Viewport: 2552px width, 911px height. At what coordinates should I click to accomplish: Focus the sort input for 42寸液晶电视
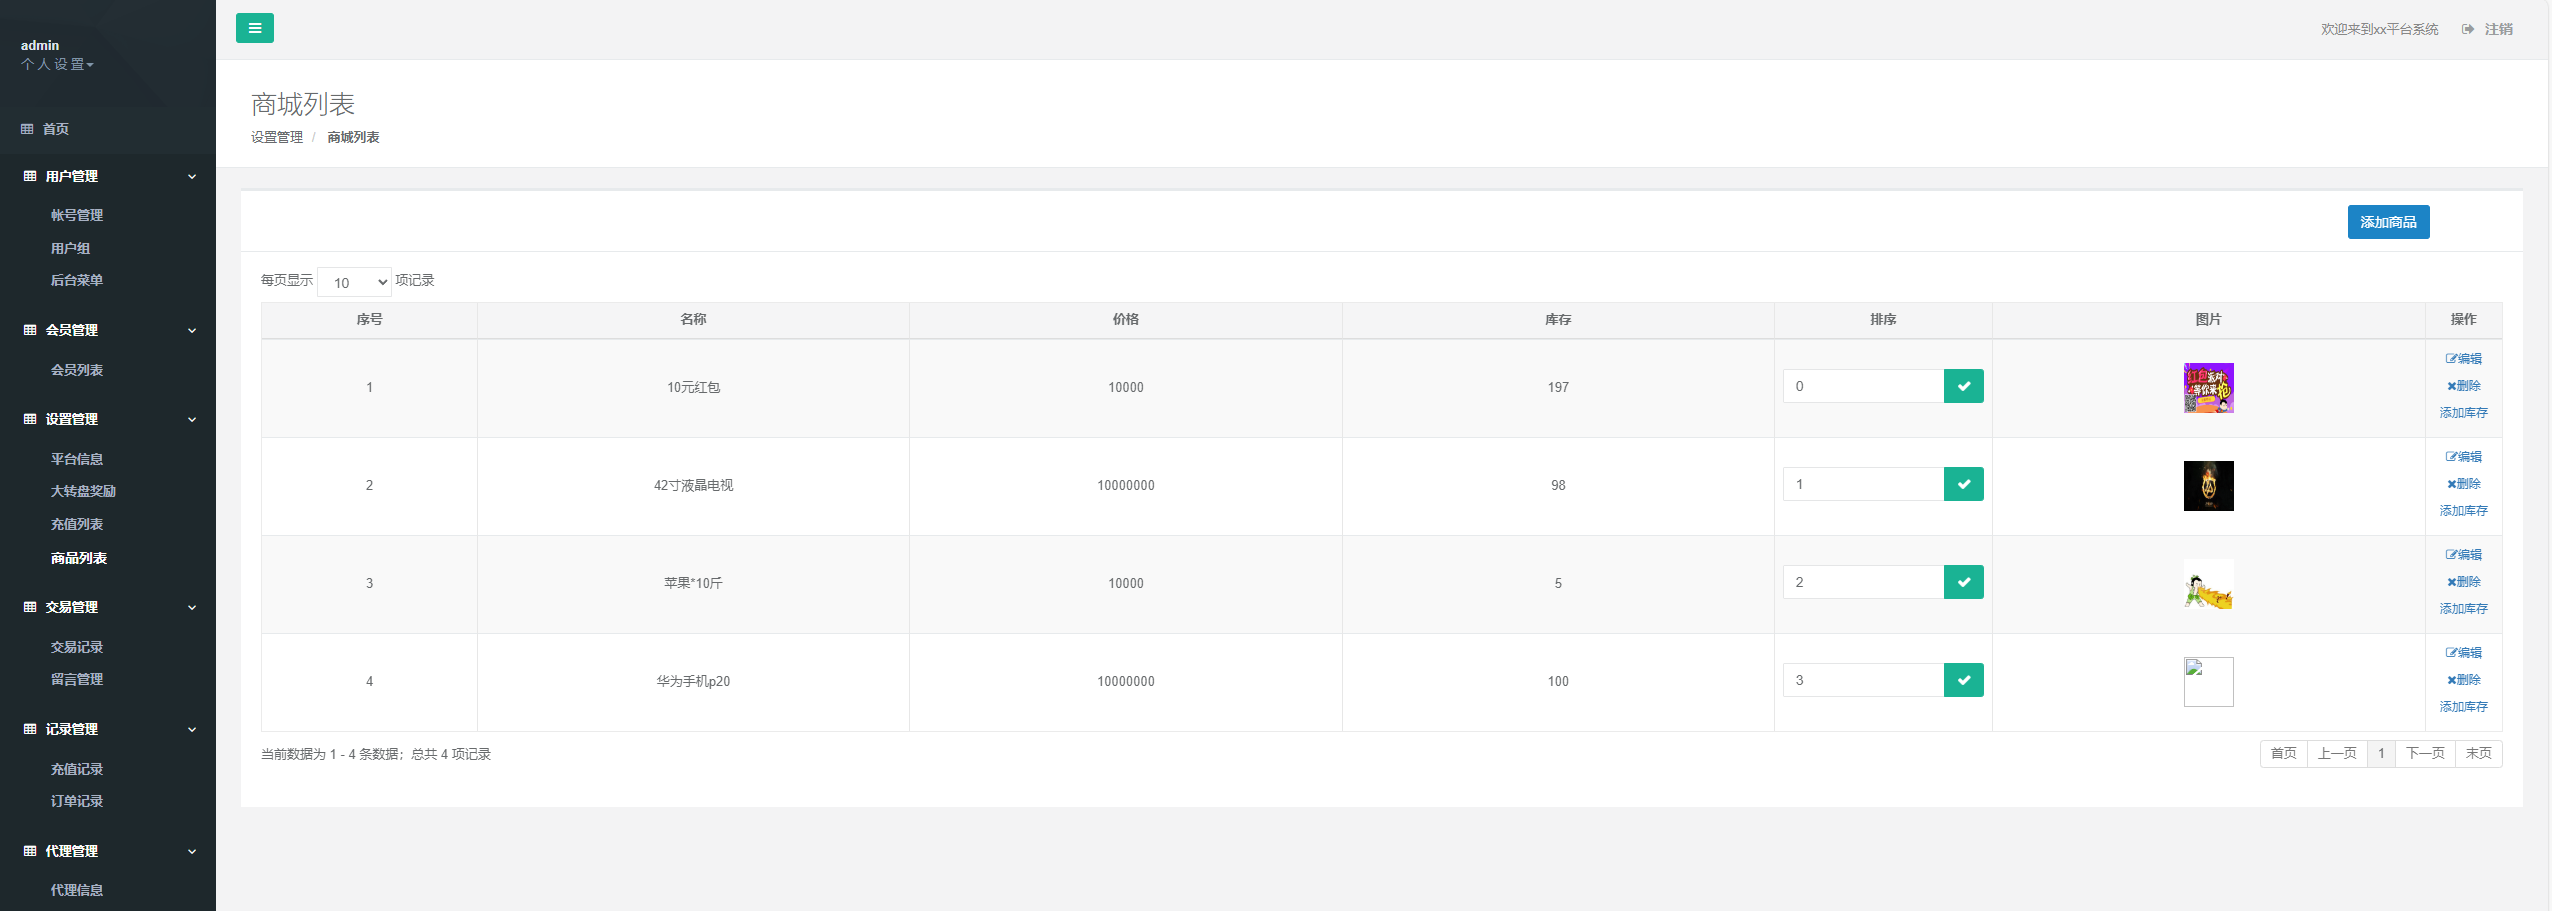[x=1863, y=484]
